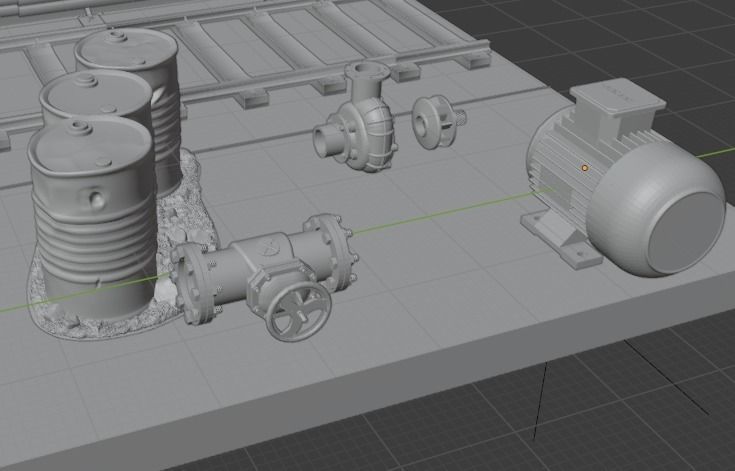Click the motor terminal box lid

tap(618, 97)
